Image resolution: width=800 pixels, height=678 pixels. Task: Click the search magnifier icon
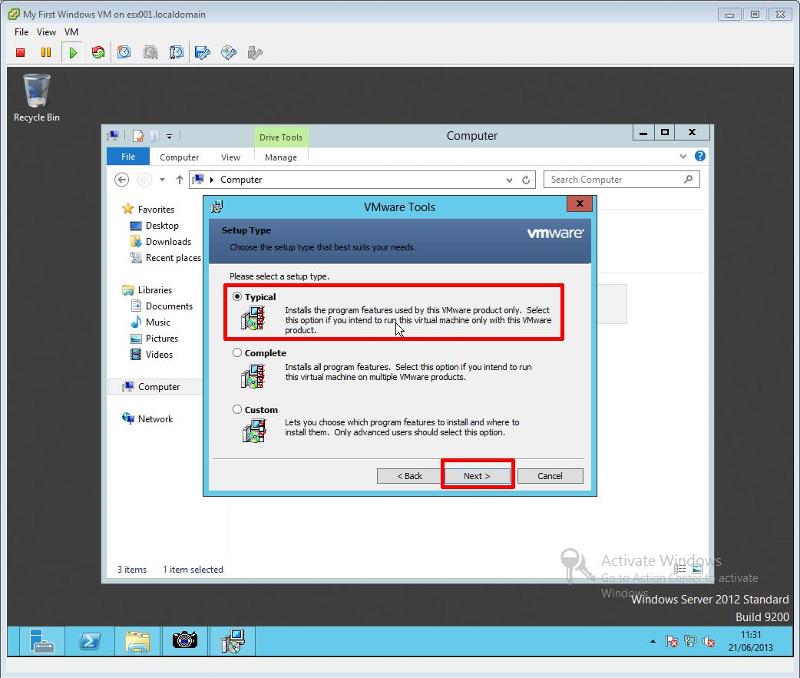coord(688,179)
